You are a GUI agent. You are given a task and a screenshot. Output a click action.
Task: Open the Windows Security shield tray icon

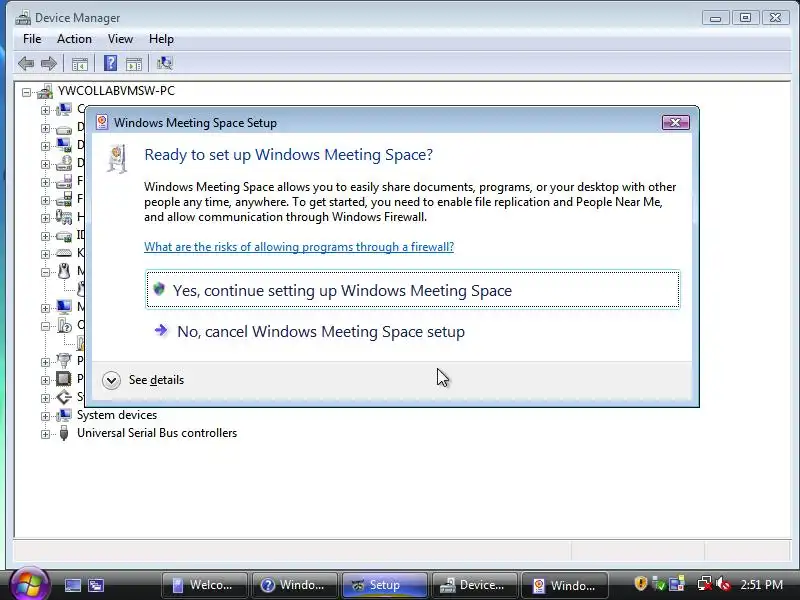[640, 584]
